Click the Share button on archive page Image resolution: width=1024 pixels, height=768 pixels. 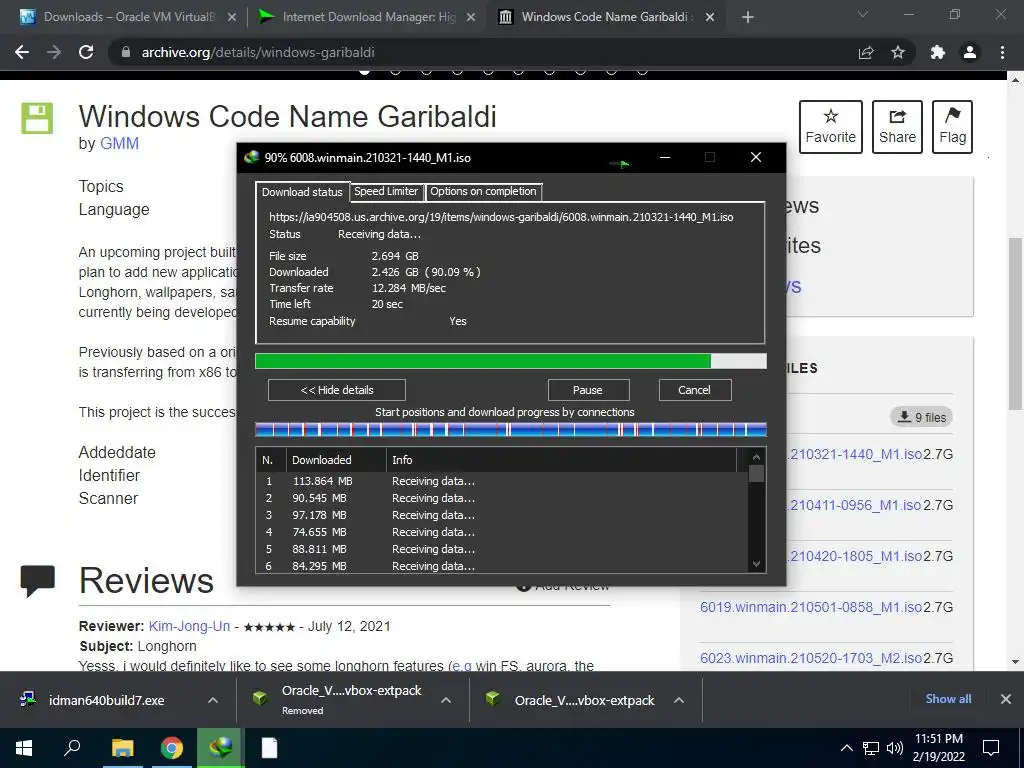(x=897, y=127)
